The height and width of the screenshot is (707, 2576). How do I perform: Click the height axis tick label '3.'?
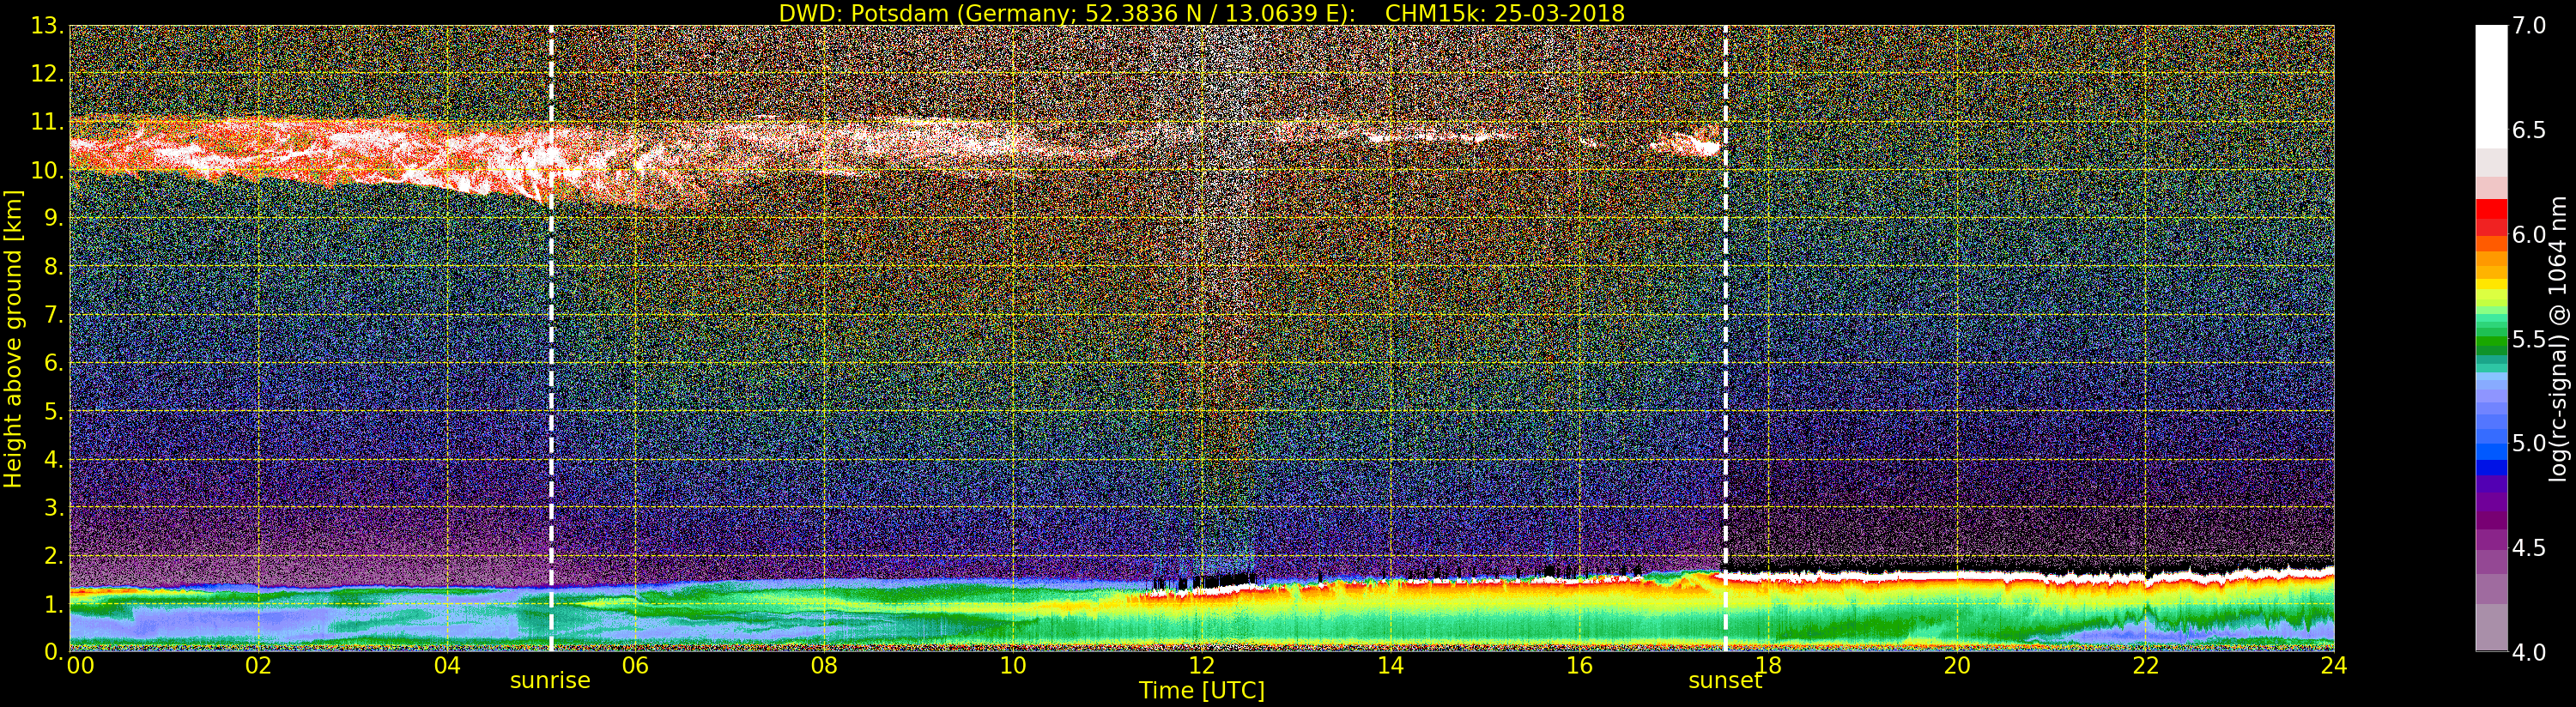pos(53,507)
